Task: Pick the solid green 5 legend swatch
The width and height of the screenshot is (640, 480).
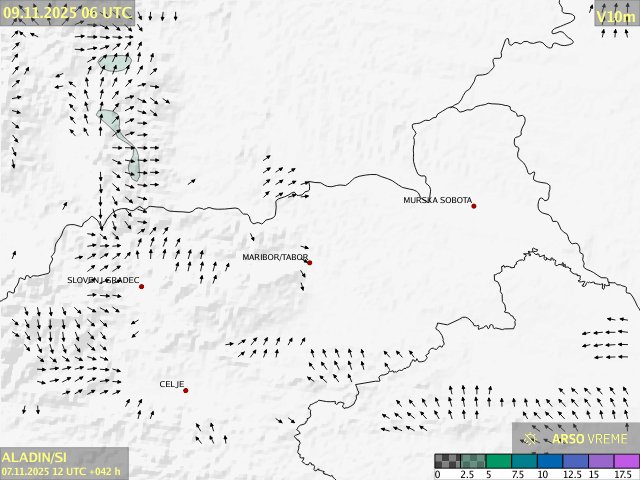Action: point(498,461)
